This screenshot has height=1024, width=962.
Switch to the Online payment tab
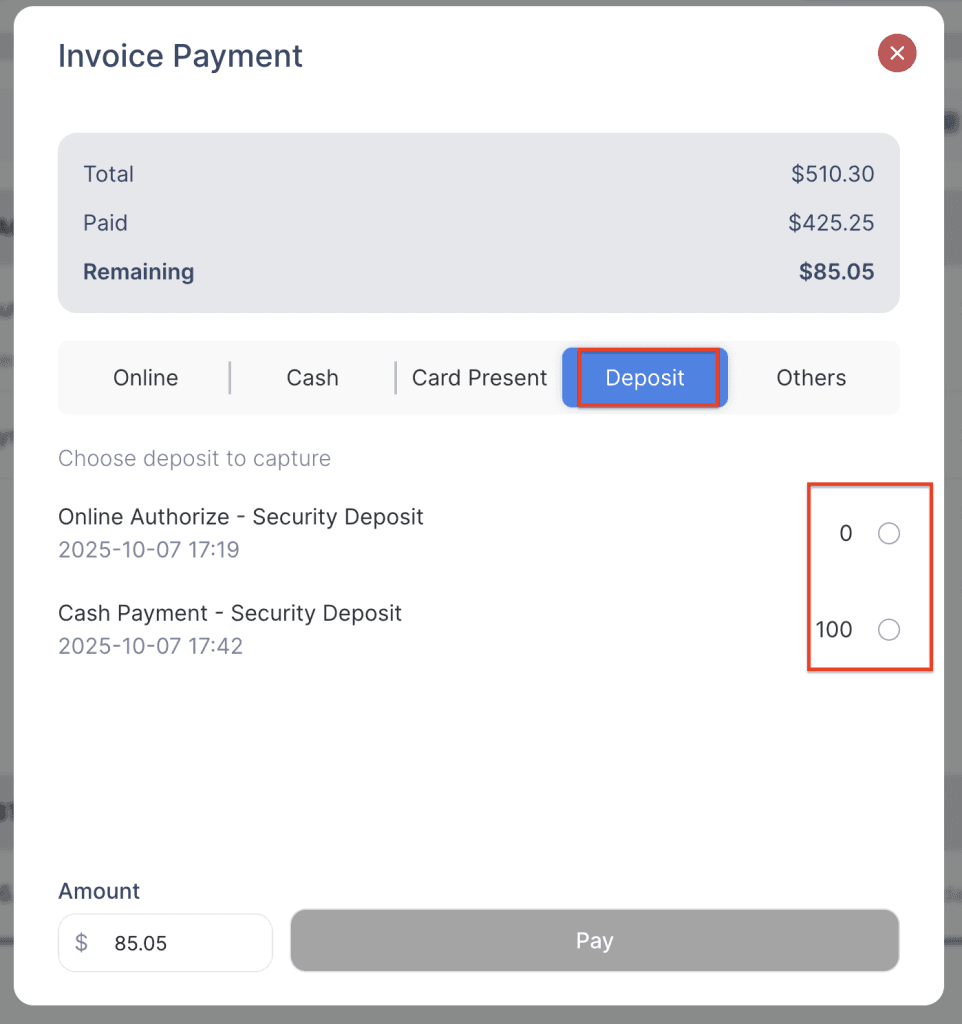(x=146, y=378)
